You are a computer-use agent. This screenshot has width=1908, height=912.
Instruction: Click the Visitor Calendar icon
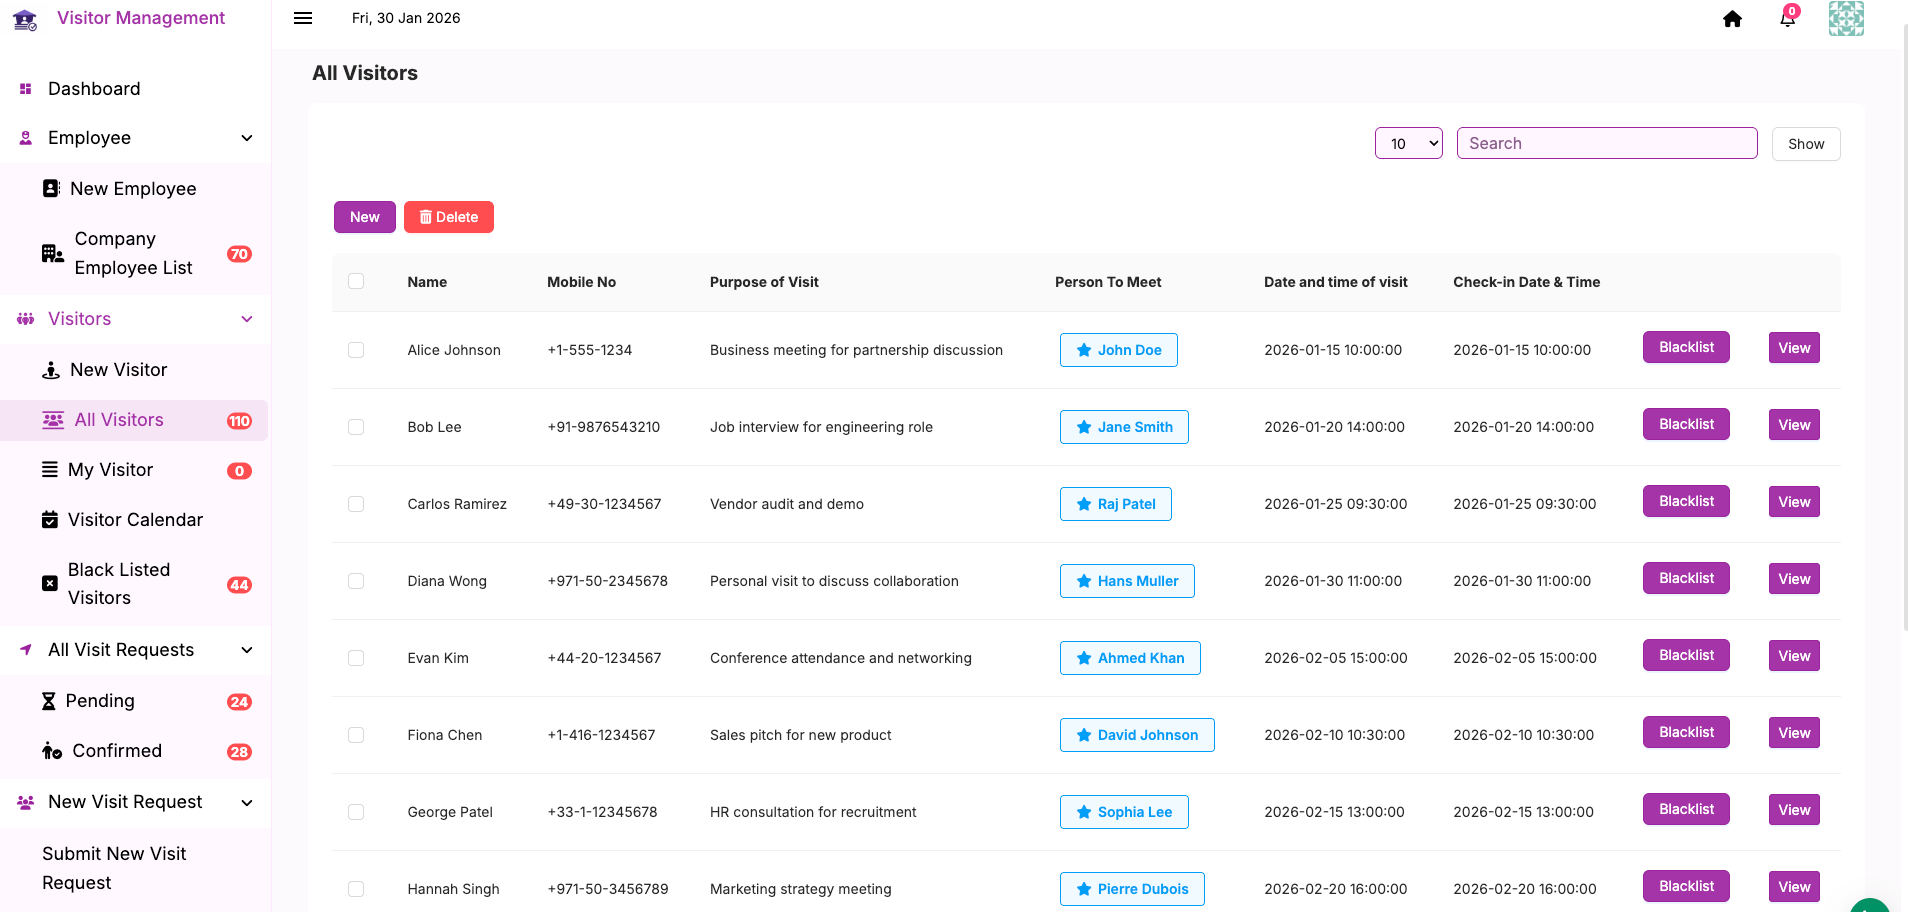pyautogui.click(x=49, y=520)
